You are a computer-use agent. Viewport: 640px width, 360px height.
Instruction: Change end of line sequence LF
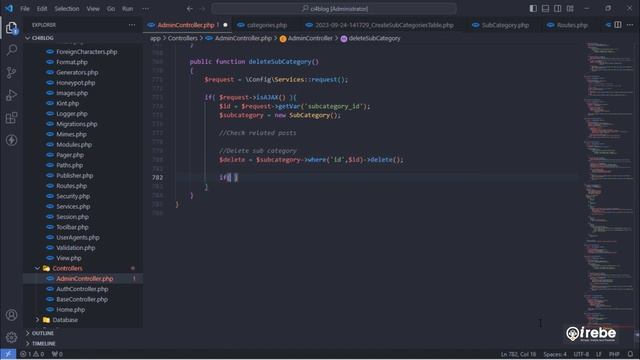coord(599,354)
